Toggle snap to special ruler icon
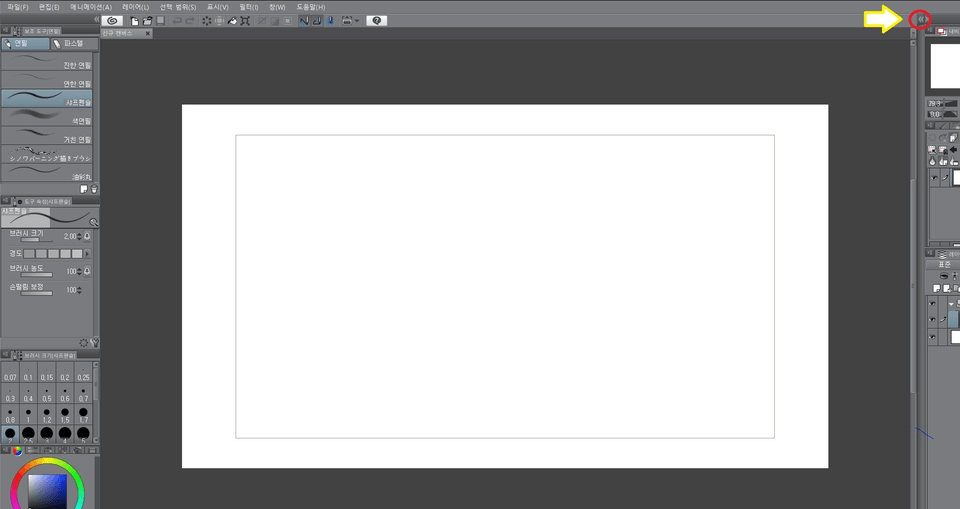This screenshot has width=960, height=509. tap(317, 21)
